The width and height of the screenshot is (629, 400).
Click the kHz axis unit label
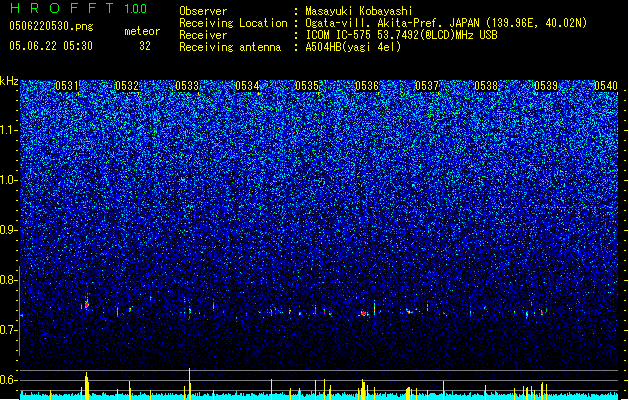(9, 81)
